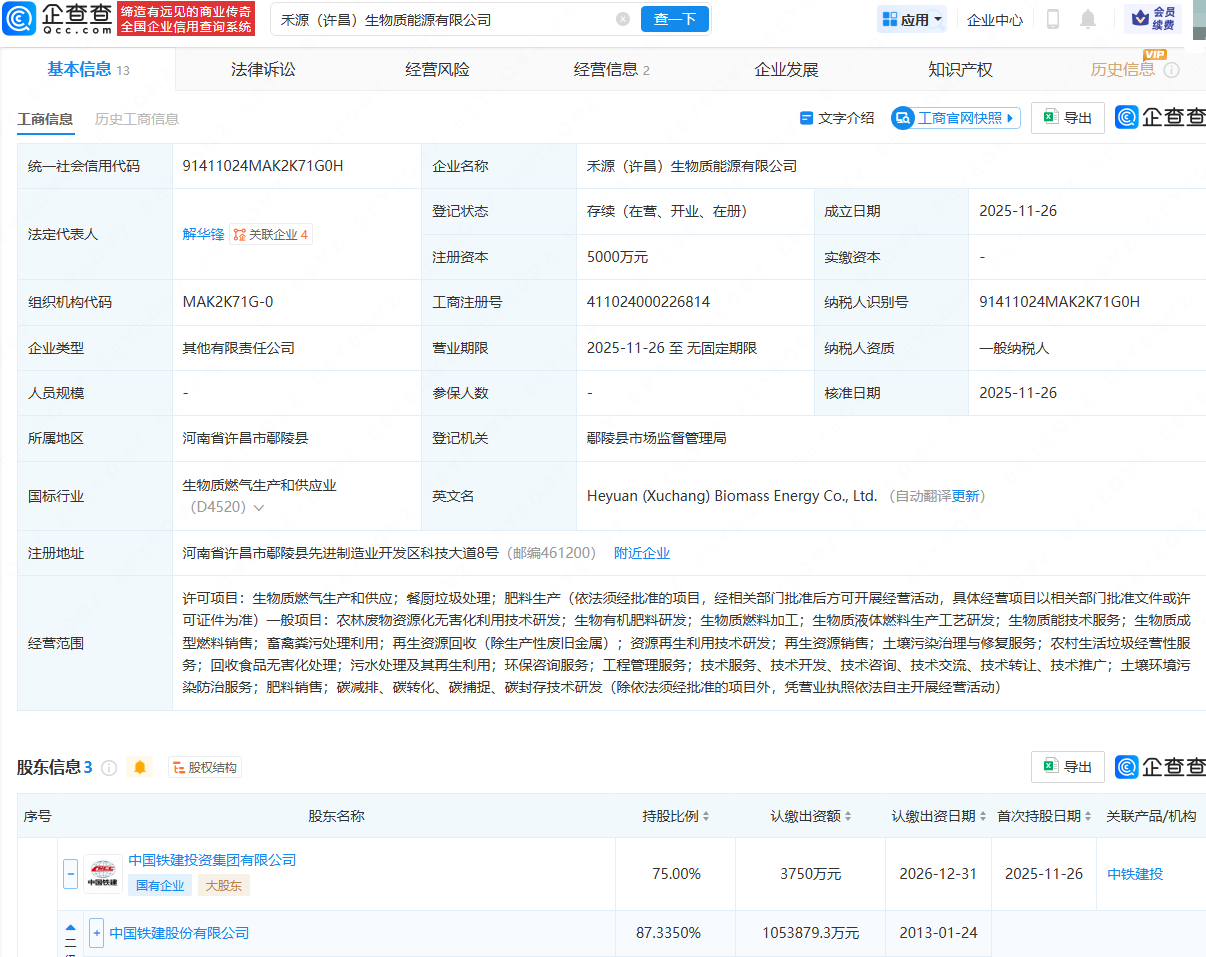Open 附近企业 nearby companies link

pyautogui.click(x=642, y=552)
